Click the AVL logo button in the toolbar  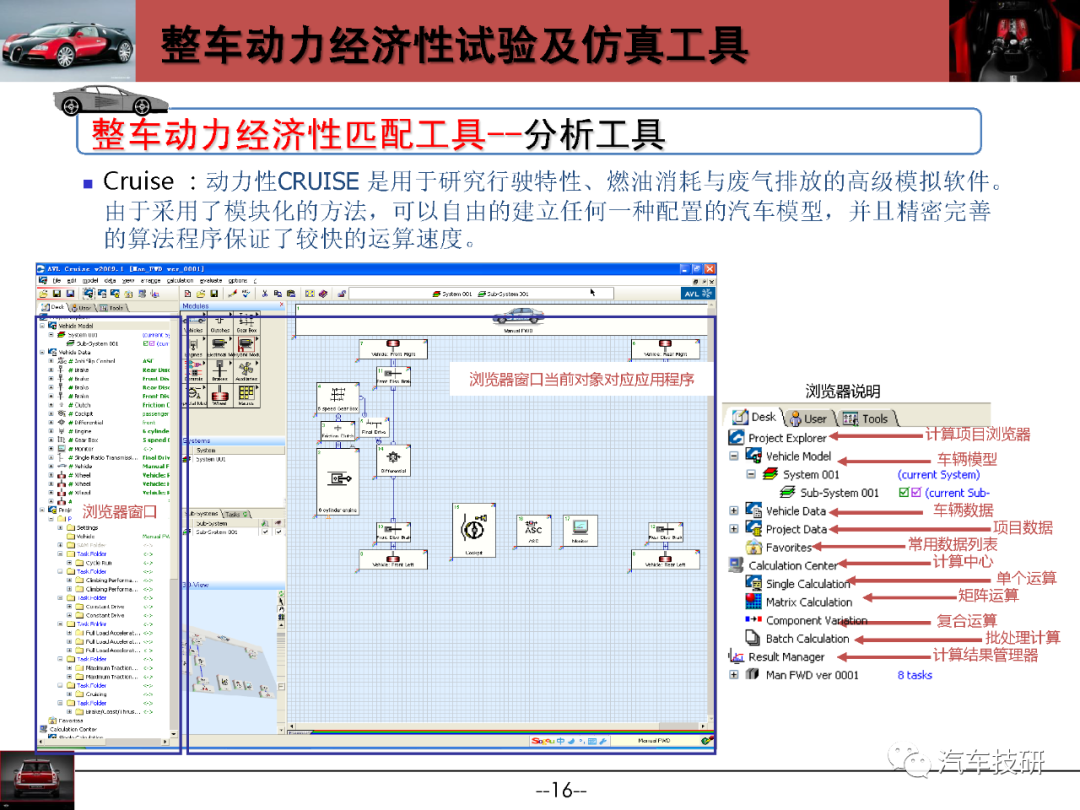(x=697, y=293)
